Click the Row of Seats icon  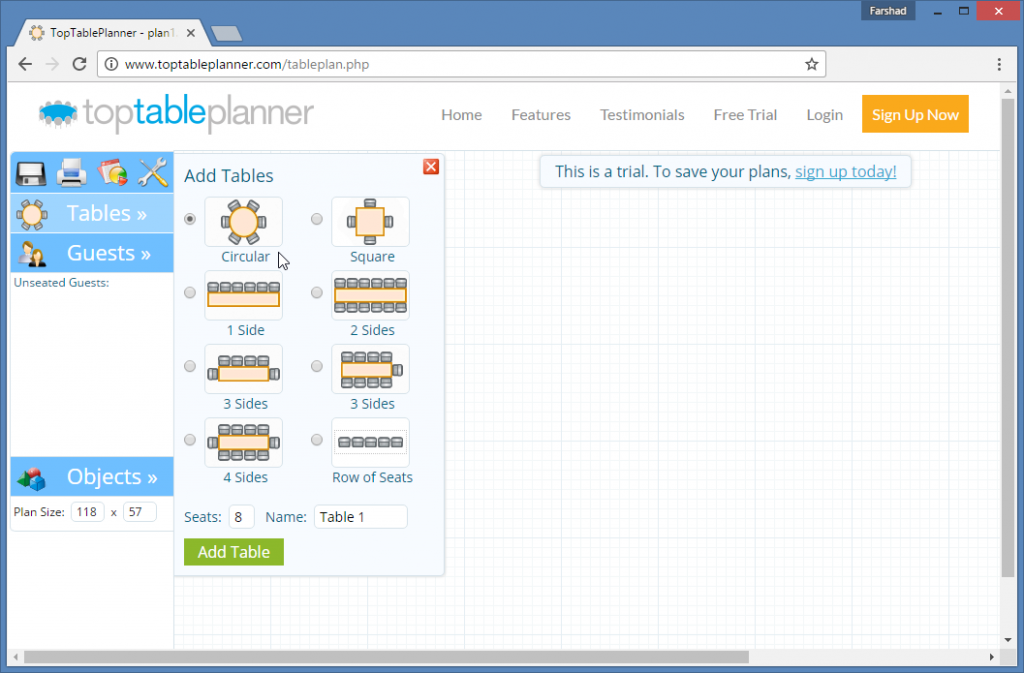tap(371, 442)
